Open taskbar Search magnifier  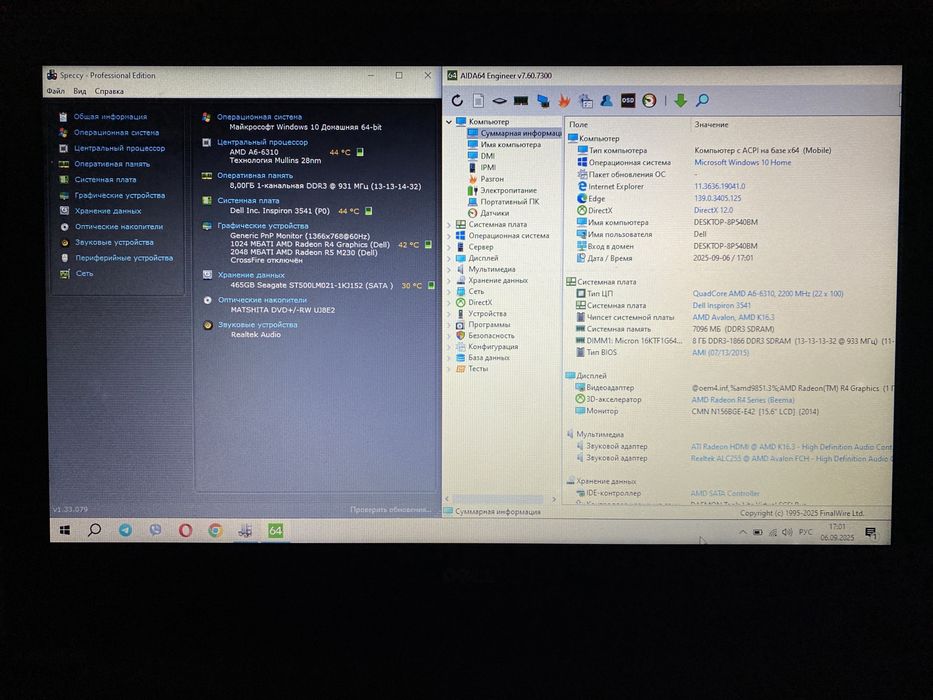94,530
